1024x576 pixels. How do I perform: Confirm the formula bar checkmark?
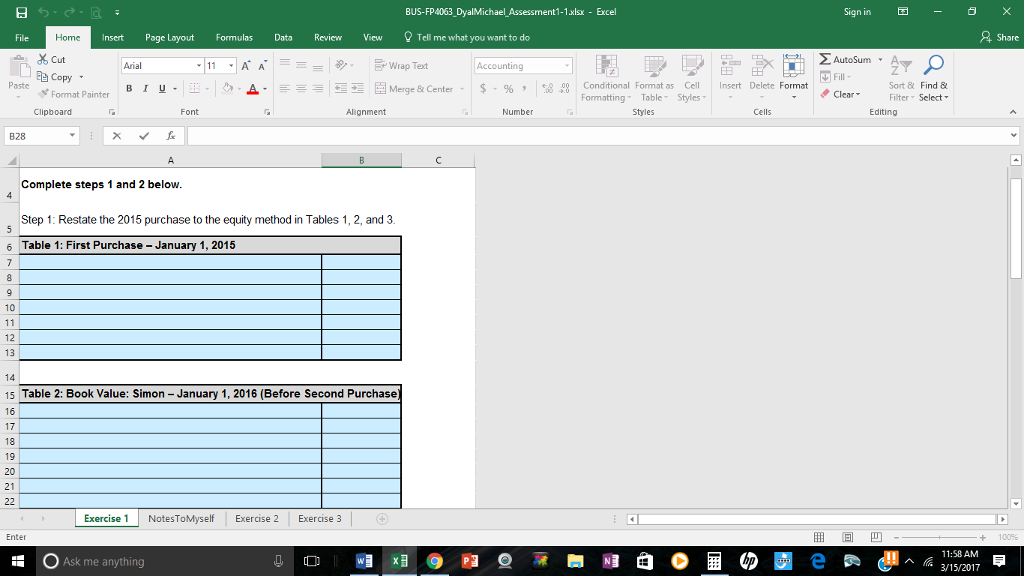pyautogui.click(x=144, y=136)
